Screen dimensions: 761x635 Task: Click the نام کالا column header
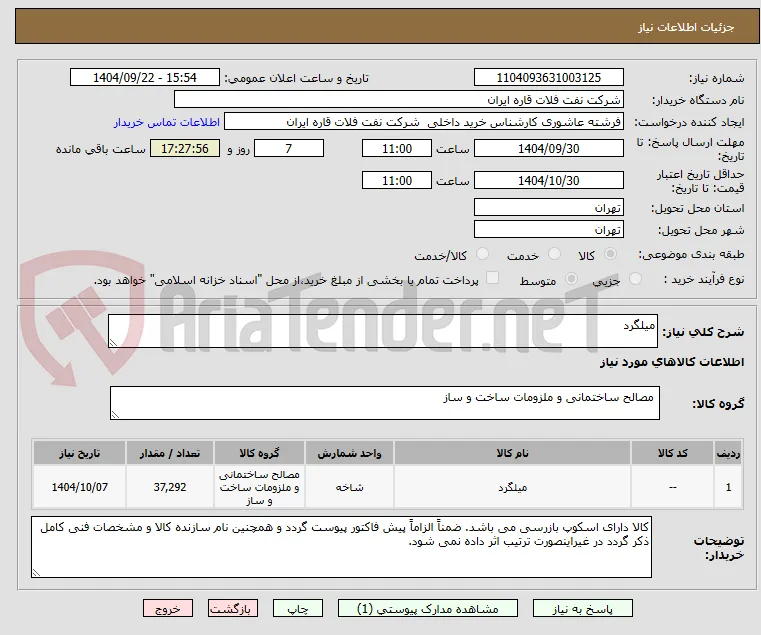click(x=513, y=453)
